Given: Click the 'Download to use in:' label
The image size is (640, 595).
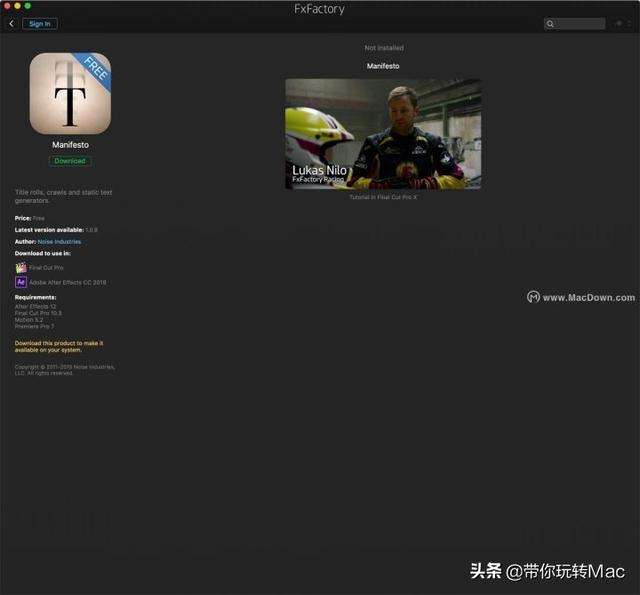Looking at the screenshot, I should [x=42, y=253].
